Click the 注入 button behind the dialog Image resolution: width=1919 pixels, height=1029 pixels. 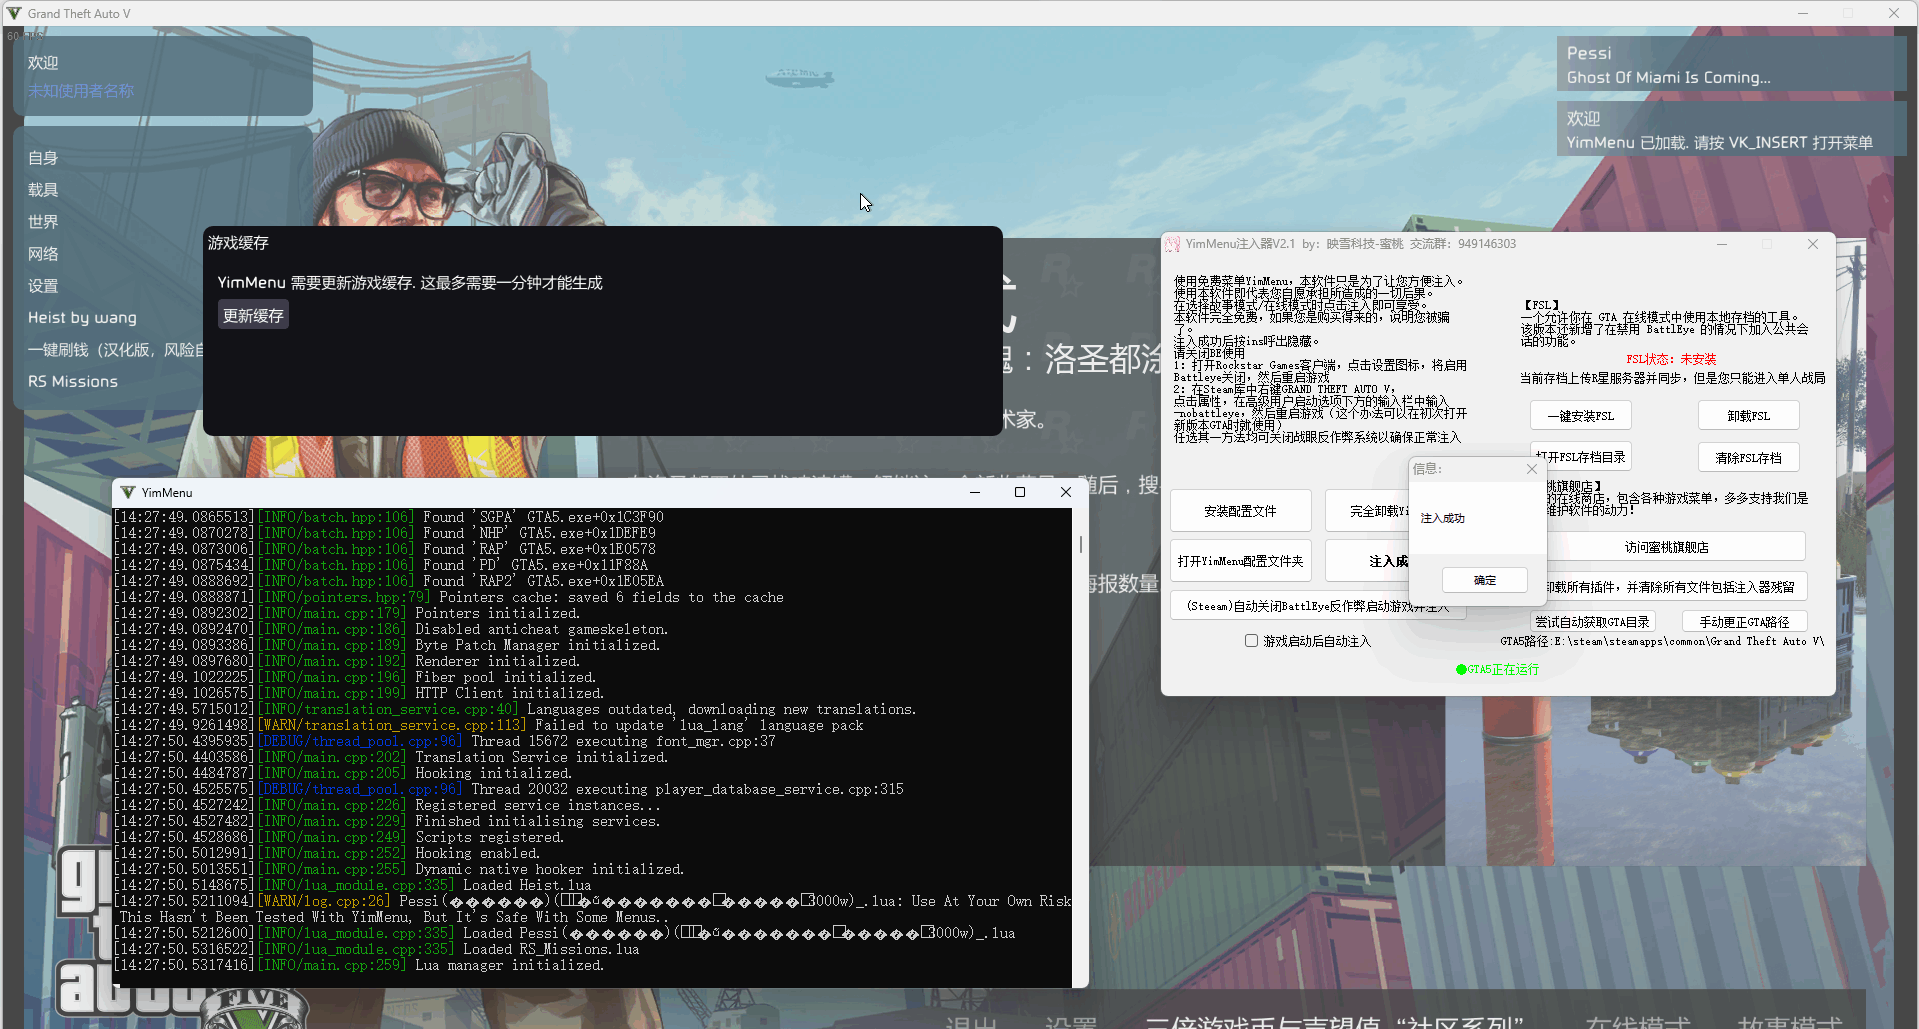(x=1367, y=561)
